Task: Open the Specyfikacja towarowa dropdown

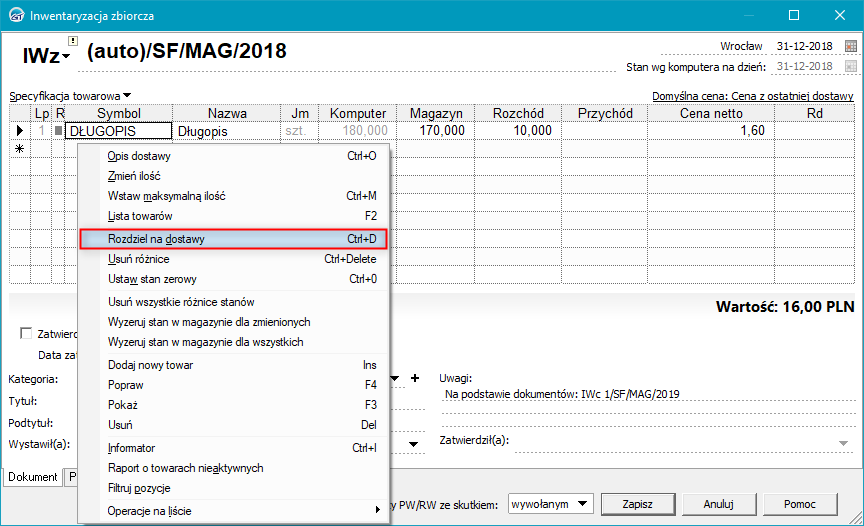Action: click(127, 96)
